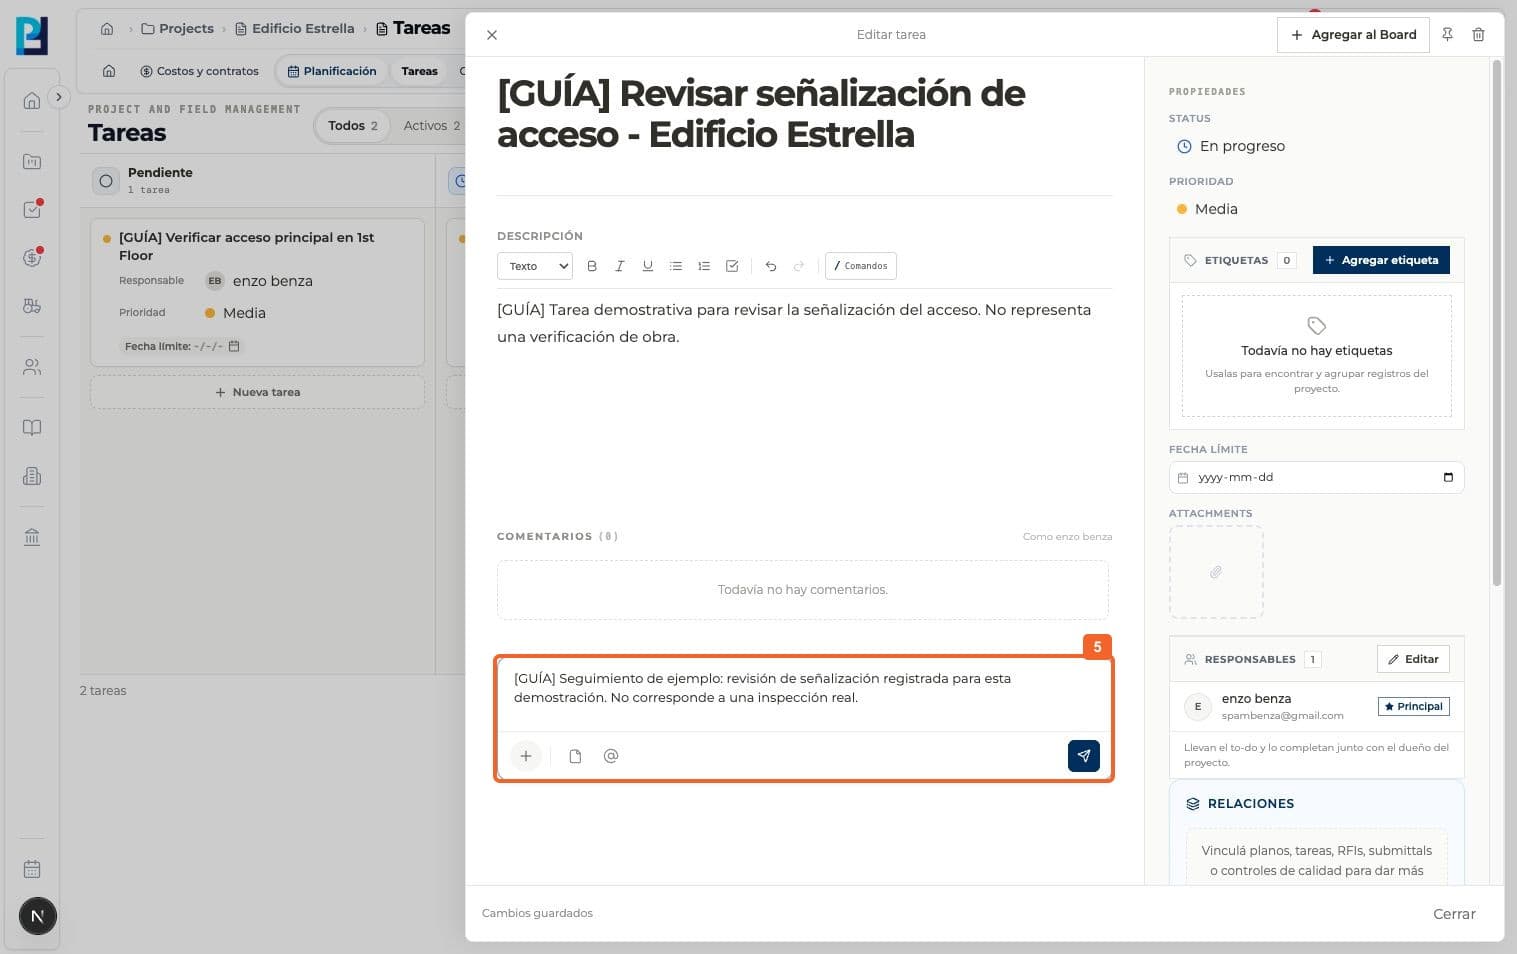Open the user avatar N in sidebar
The width and height of the screenshot is (1517, 954).
click(x=38, y=916)
